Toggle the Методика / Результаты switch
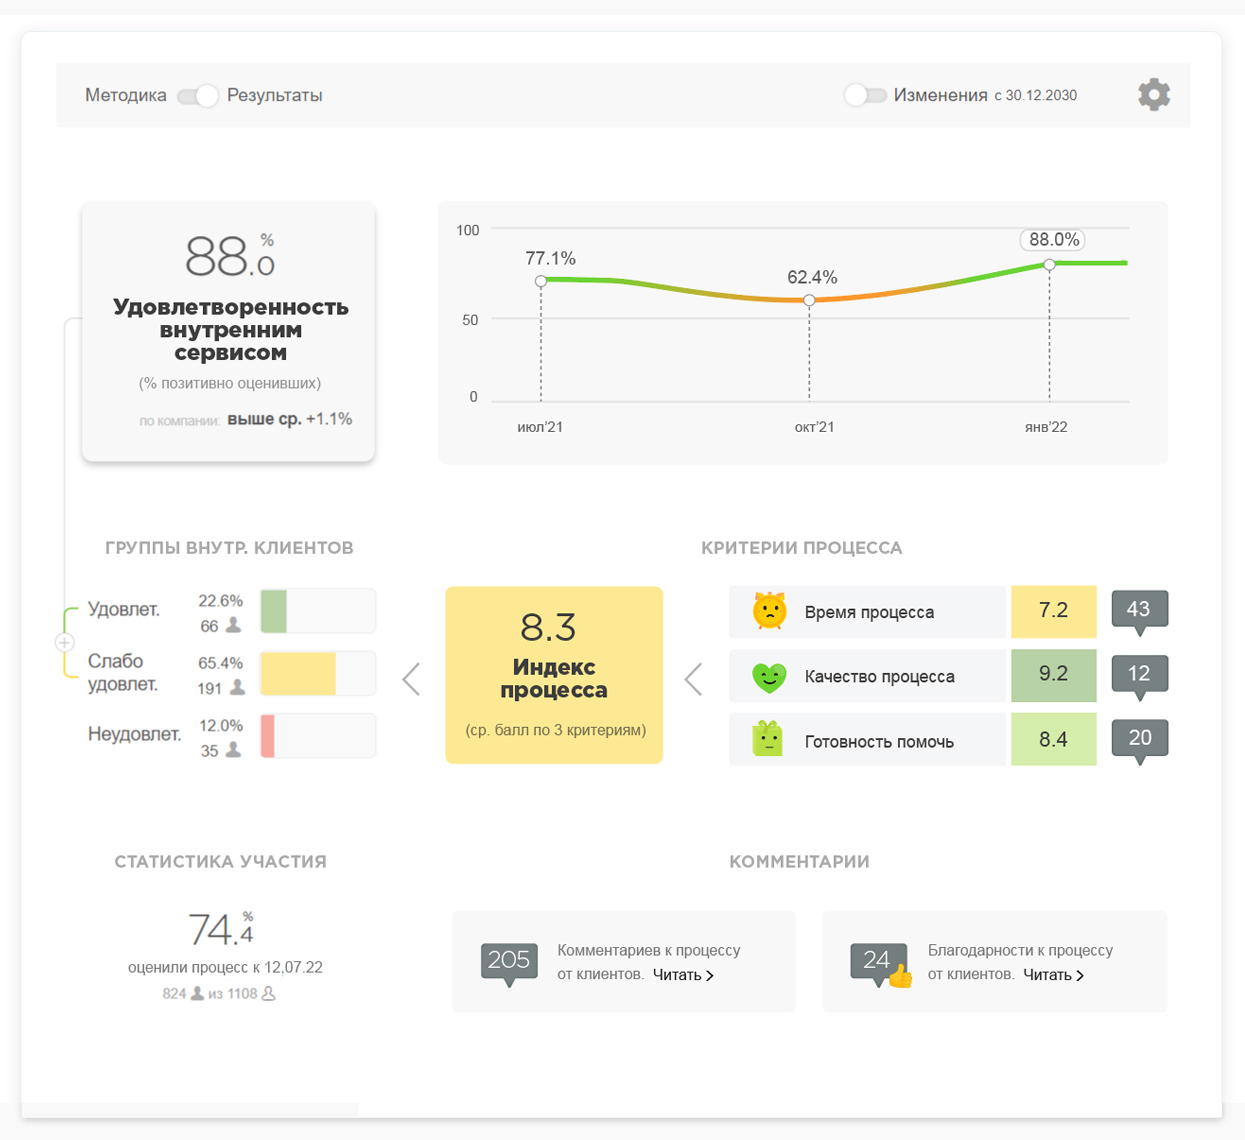The width and height of the screenshot is (1245, 1140). pos(197,96)
